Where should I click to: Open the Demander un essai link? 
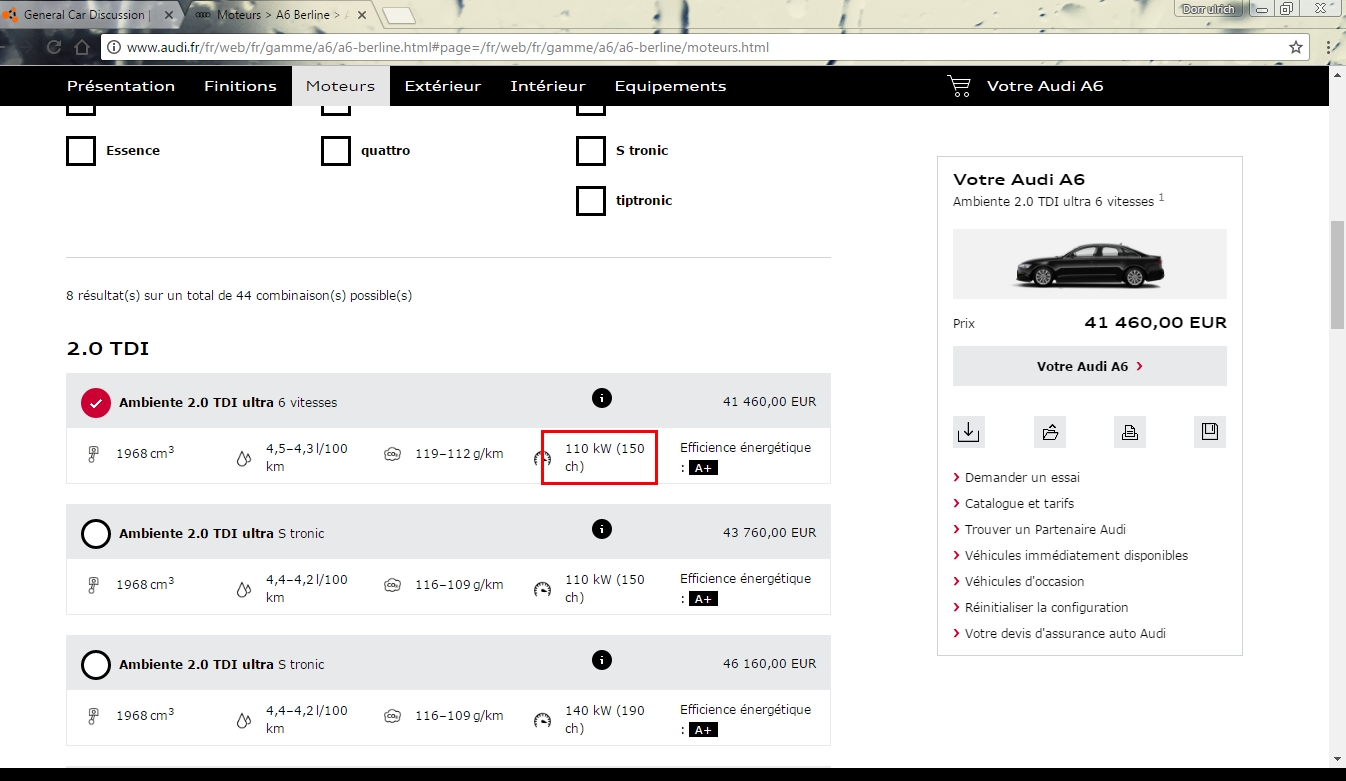pyautogui.click(x=1022, y=478)
